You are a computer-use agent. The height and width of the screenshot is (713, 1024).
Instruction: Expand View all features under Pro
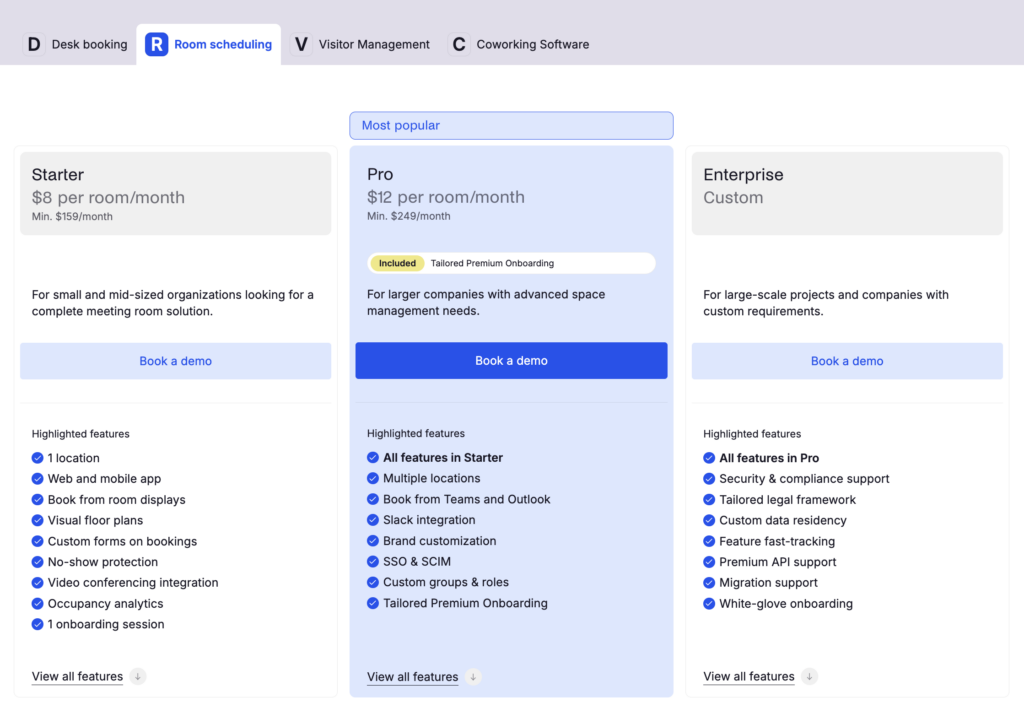(x=412, y=677)
